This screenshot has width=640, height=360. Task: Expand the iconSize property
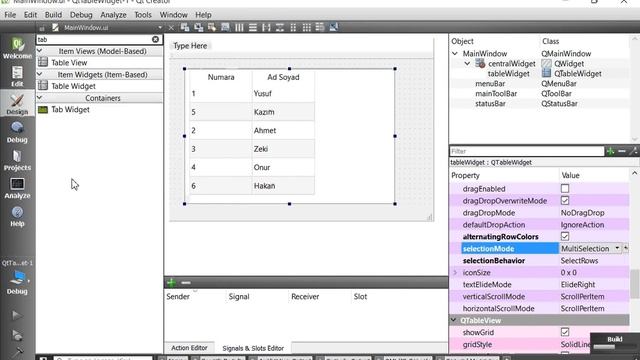pos(455,272)
